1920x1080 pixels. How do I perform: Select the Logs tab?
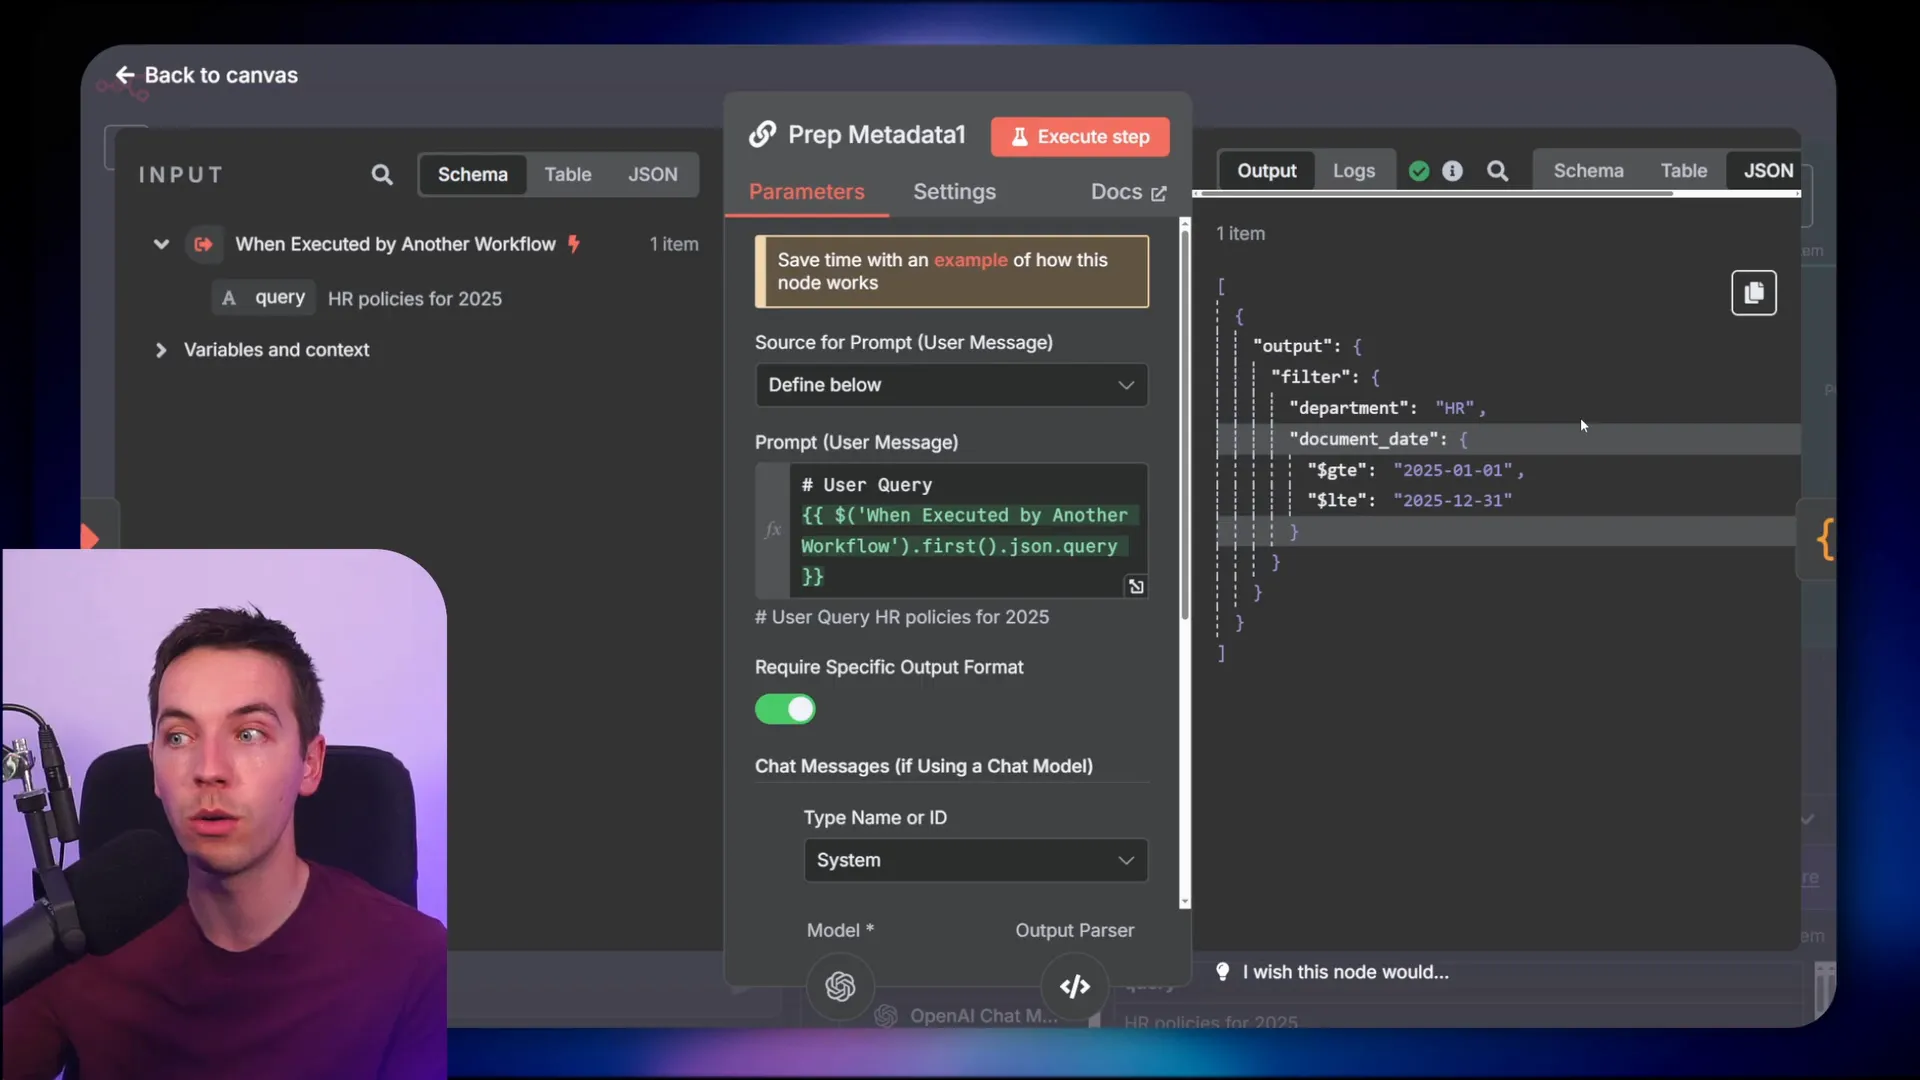1354,171
